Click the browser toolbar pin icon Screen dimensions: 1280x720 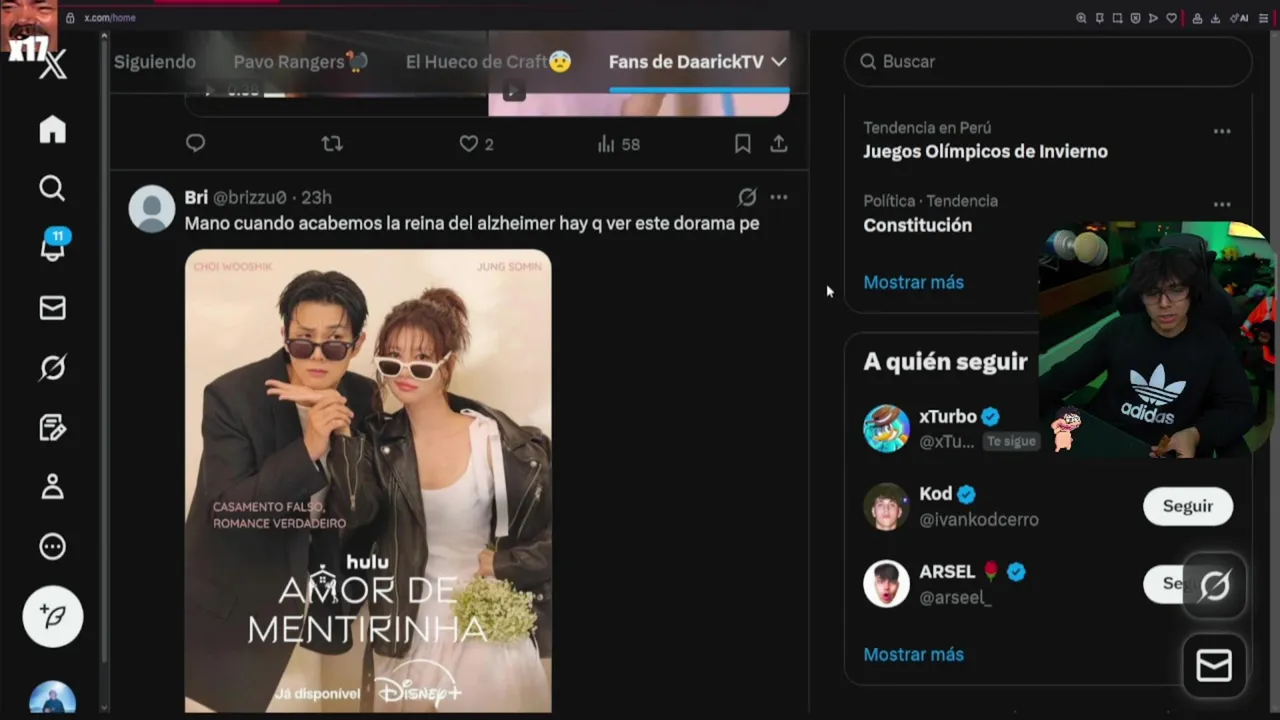[x=1099, y=18]
